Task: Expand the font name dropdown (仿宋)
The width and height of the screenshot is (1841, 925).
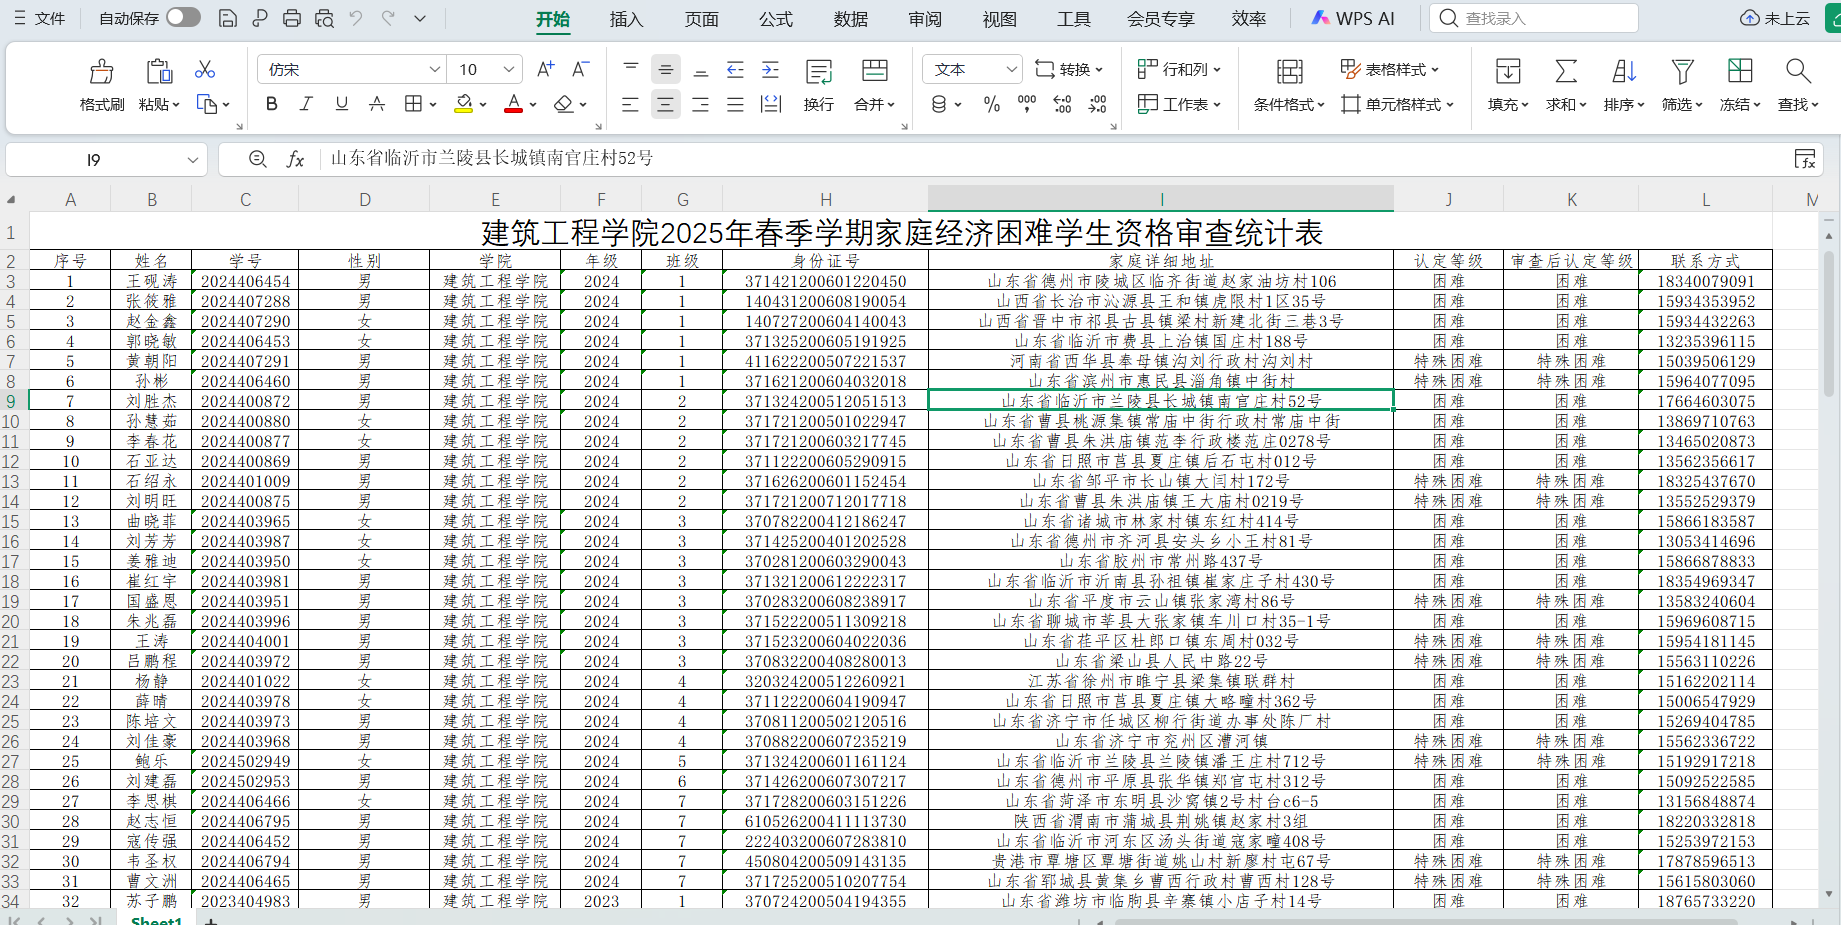Action: click(x=434, y=69)
